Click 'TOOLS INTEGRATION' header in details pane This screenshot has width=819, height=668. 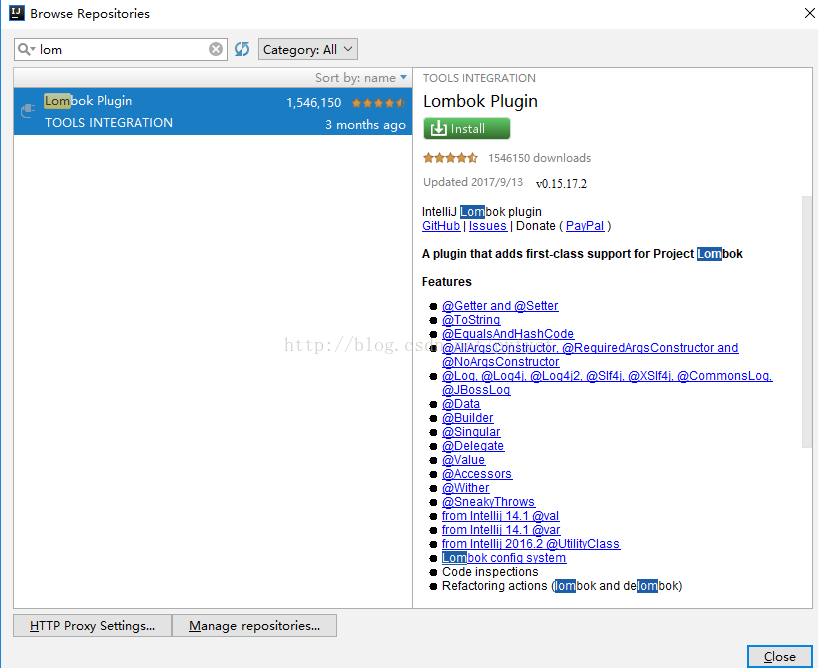[479, 78]
